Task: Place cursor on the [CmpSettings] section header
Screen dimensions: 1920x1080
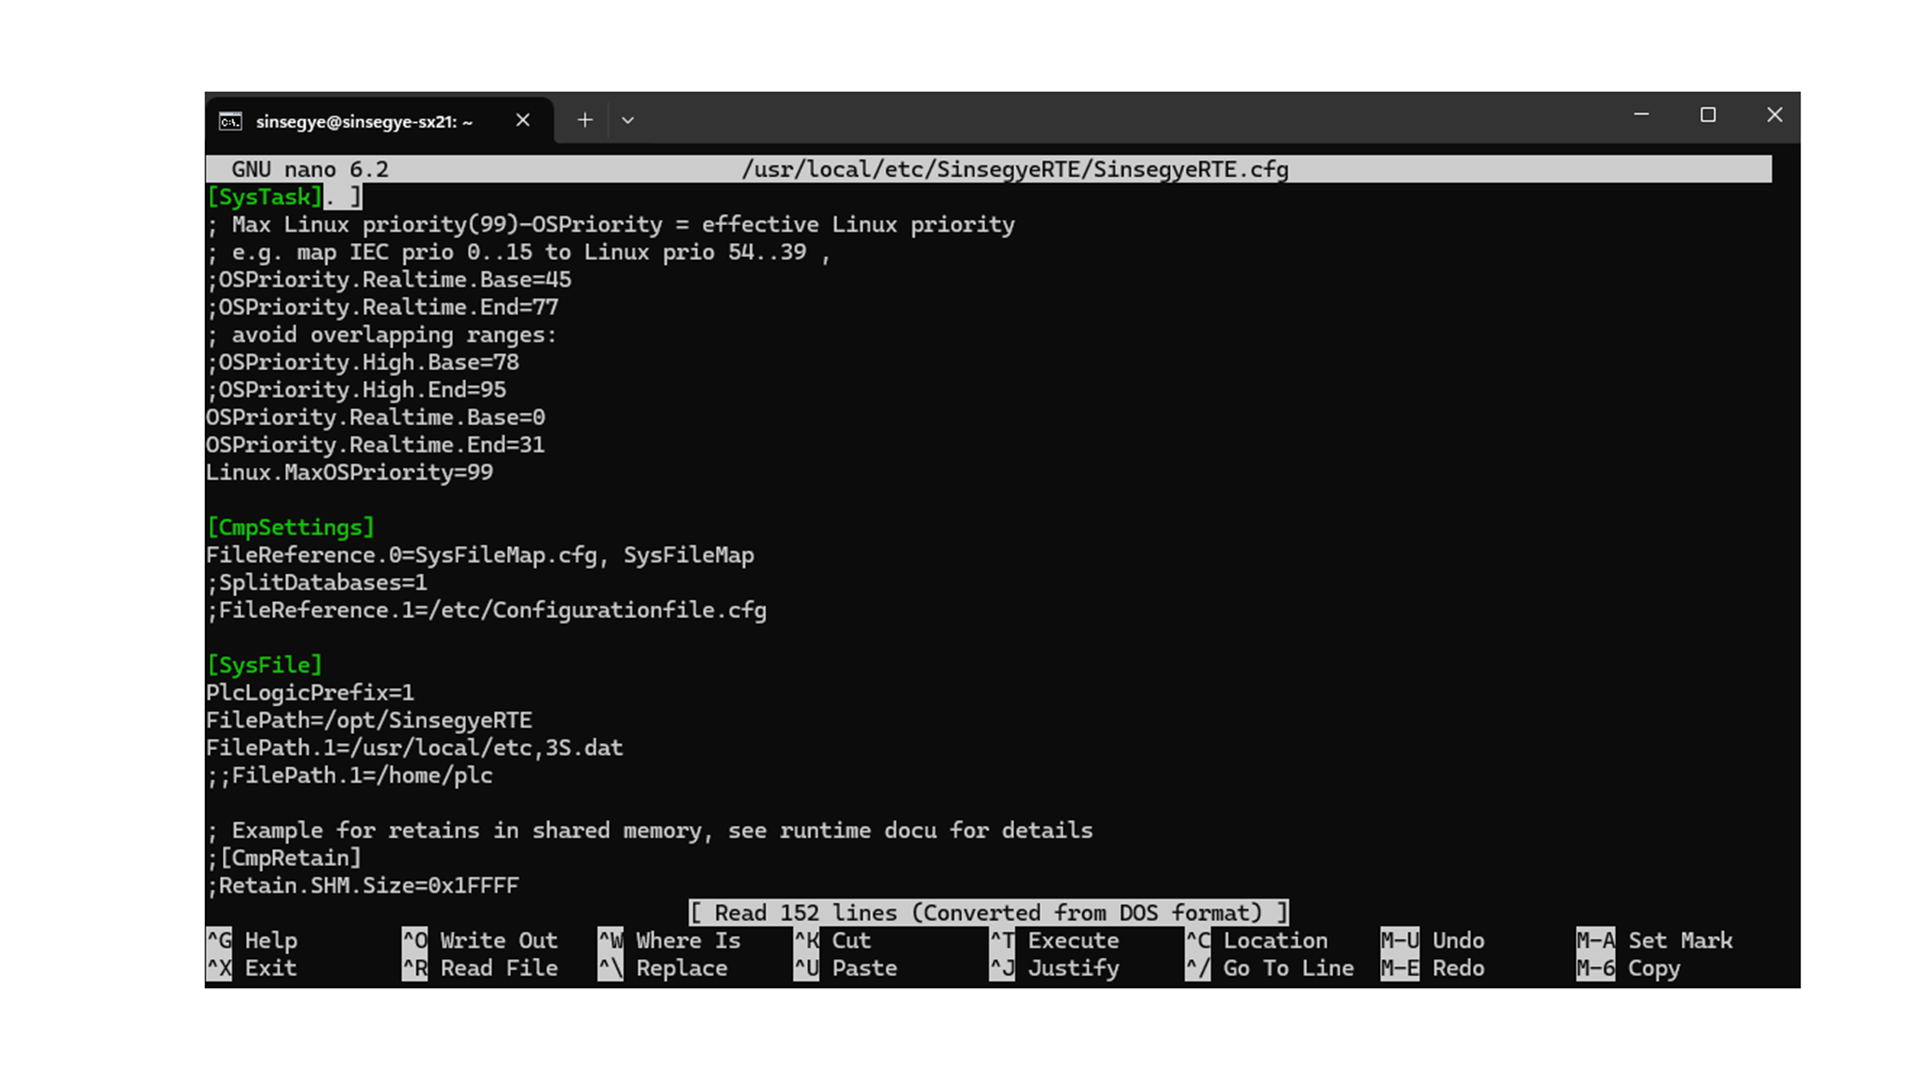Action: click(290, 527)
